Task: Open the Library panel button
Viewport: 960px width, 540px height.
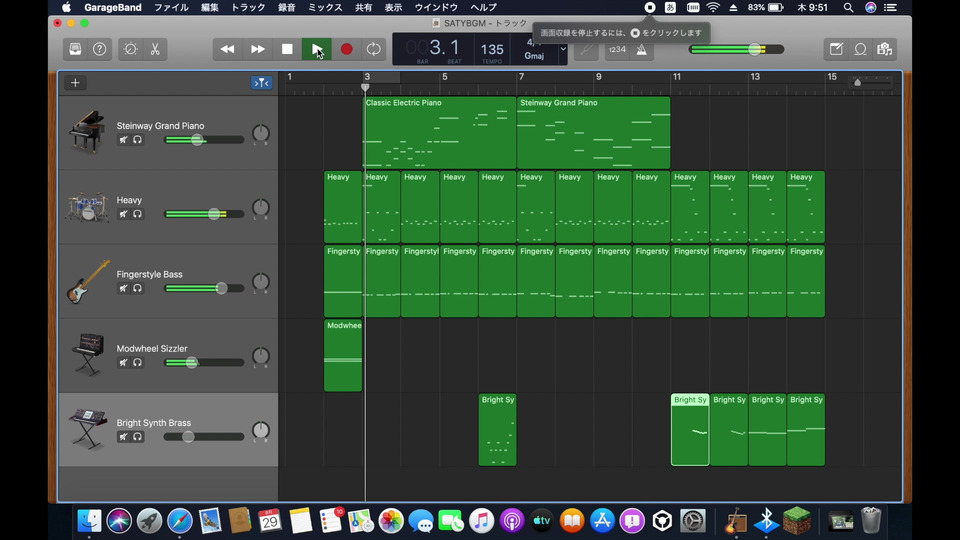Action: click(75, 49)
